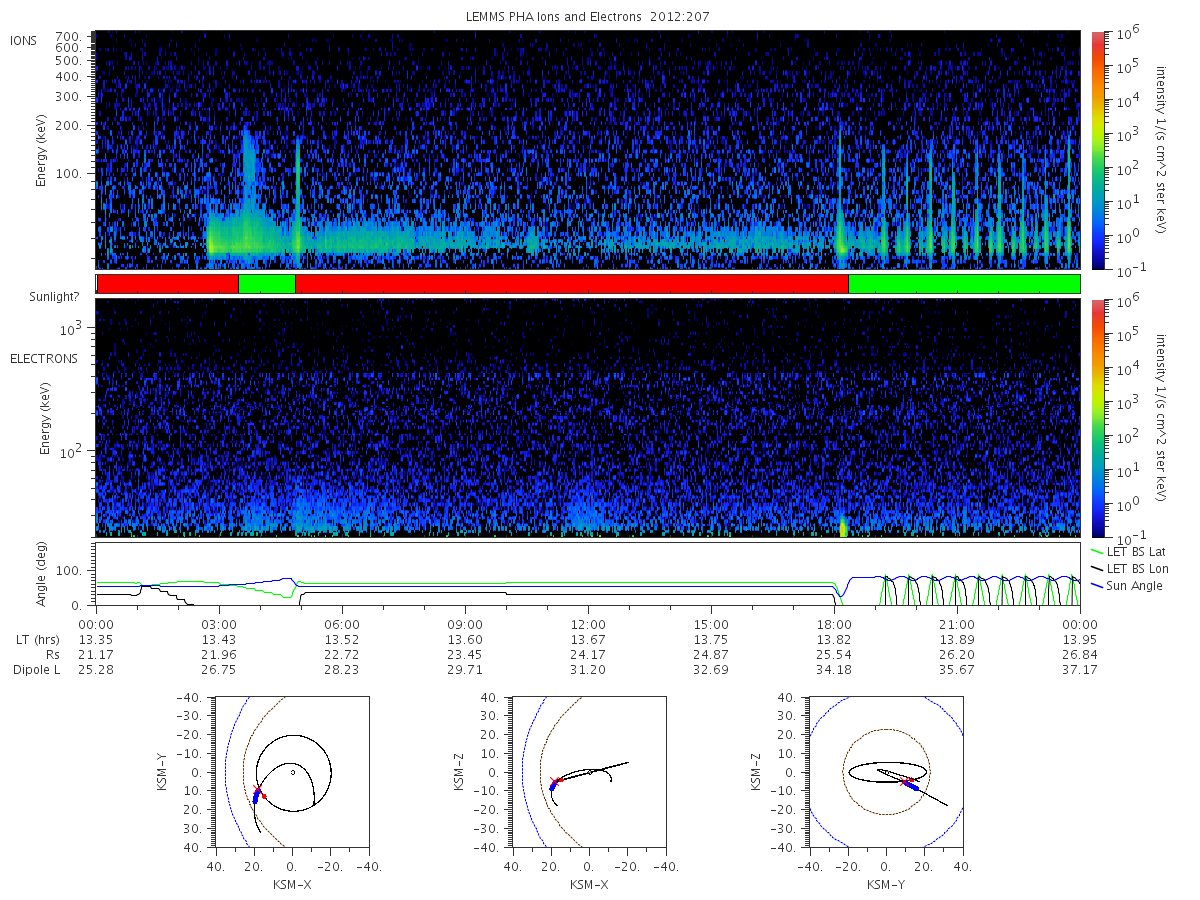This screenshot has width=1200, height=900.
Task: Click the Dipole L row label
Action: tap(36, 669)
